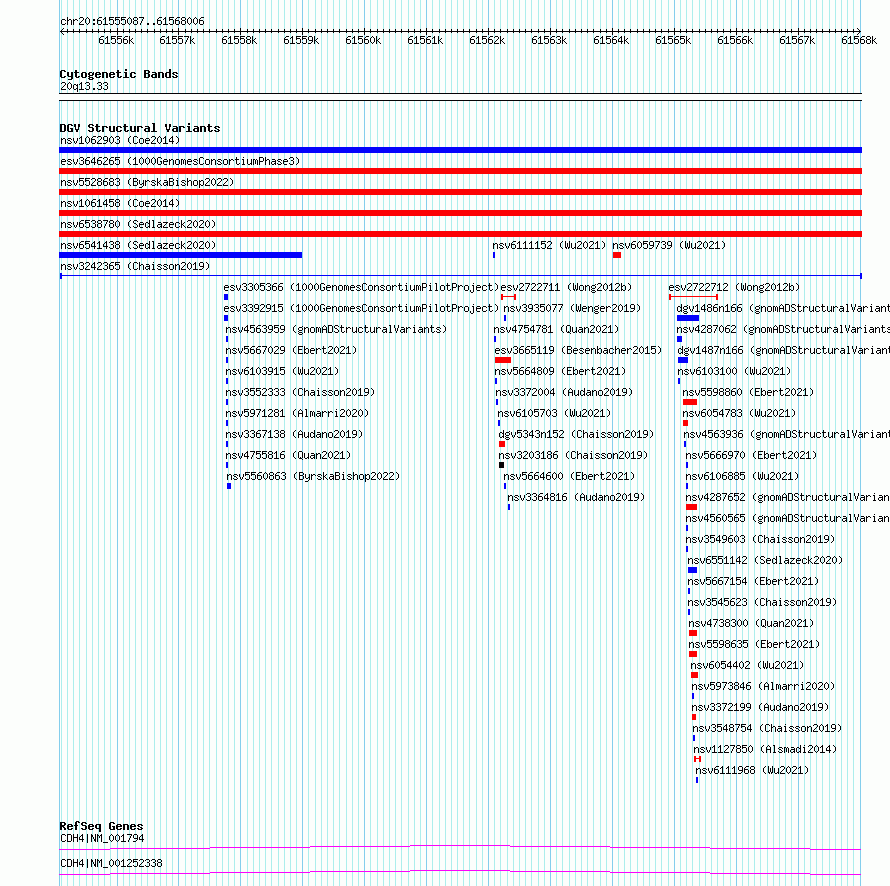Click dgv5343n152 (Chaisson2019) label
The height and width of the screenshot is (886, 890).
576,434
